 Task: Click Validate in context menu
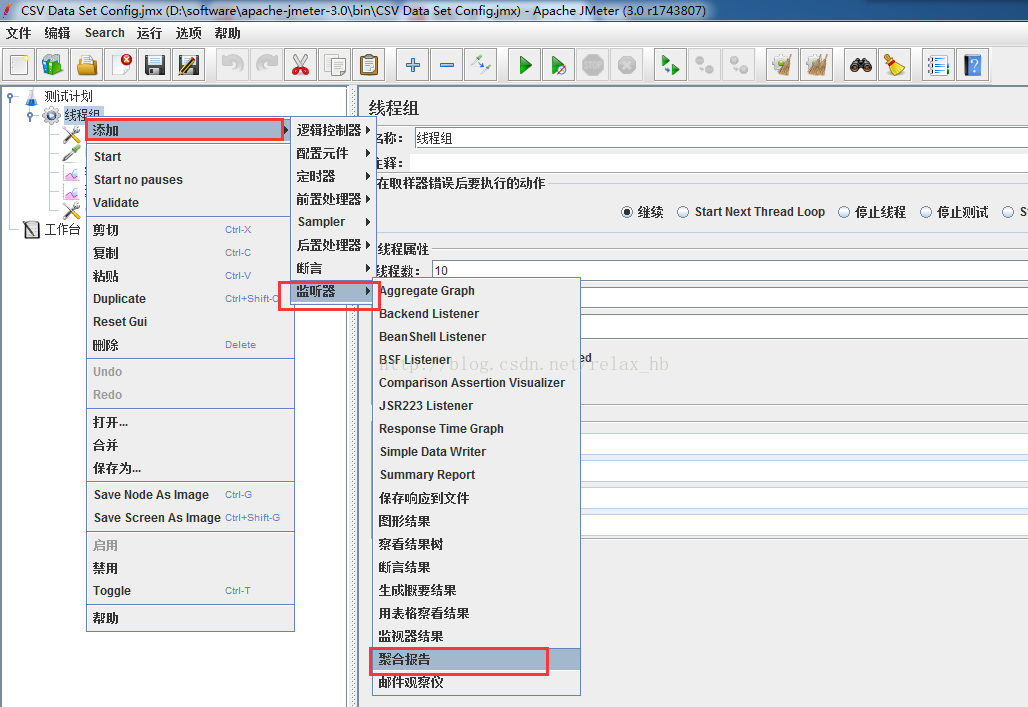coord(190,202)
